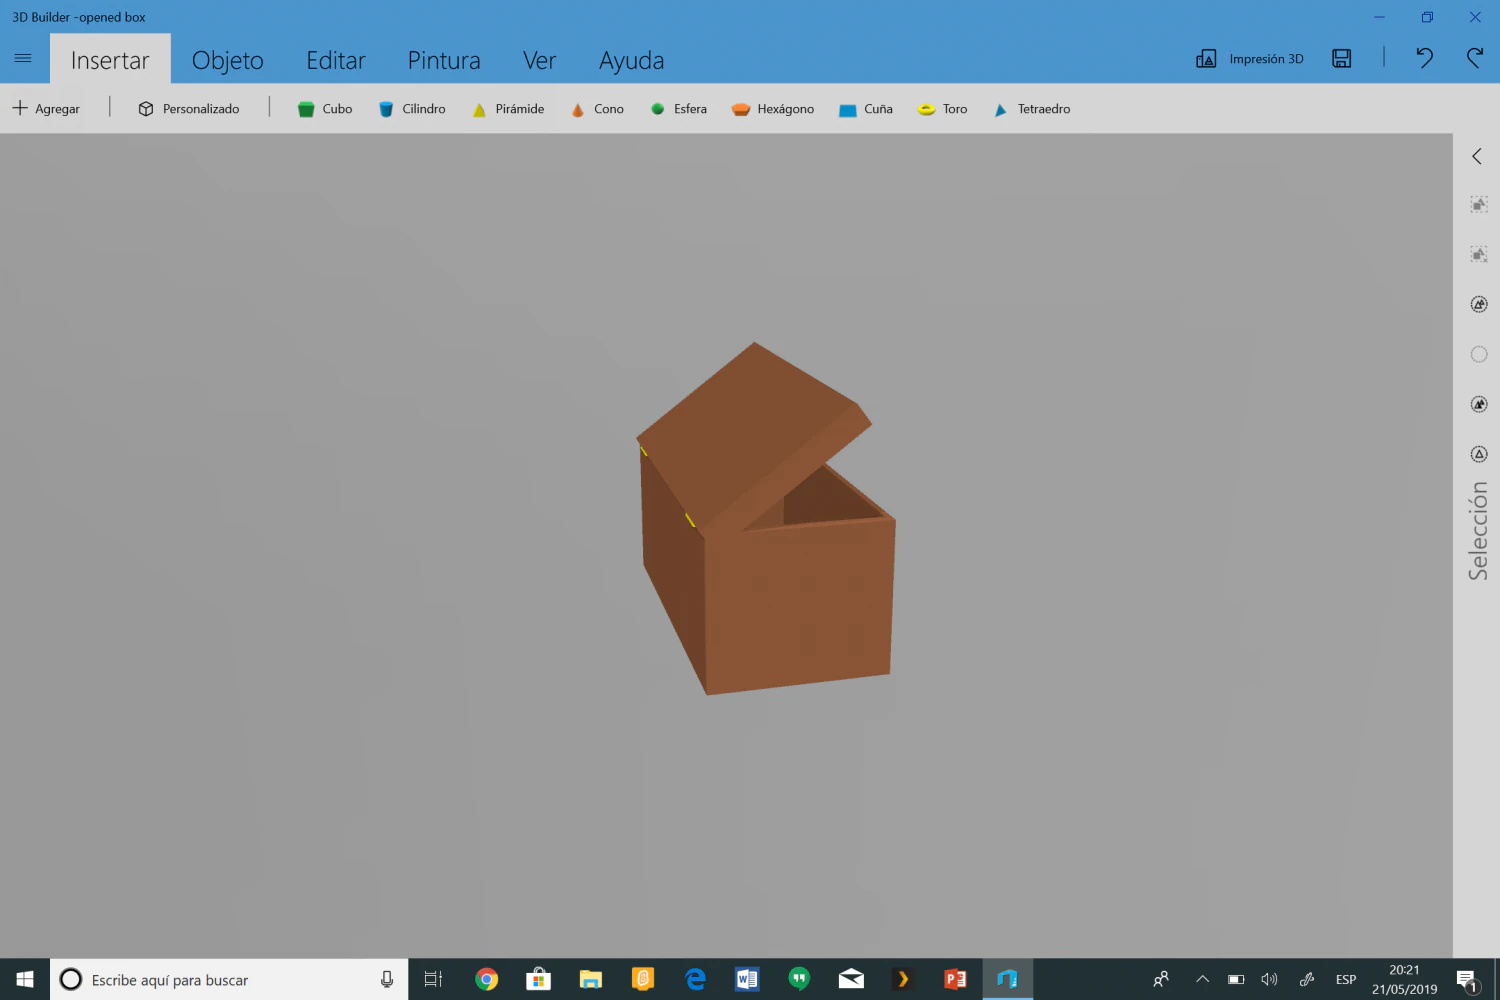Show hidden system tray icons
1500x1000 pixels.
[x=1203, y=979]
